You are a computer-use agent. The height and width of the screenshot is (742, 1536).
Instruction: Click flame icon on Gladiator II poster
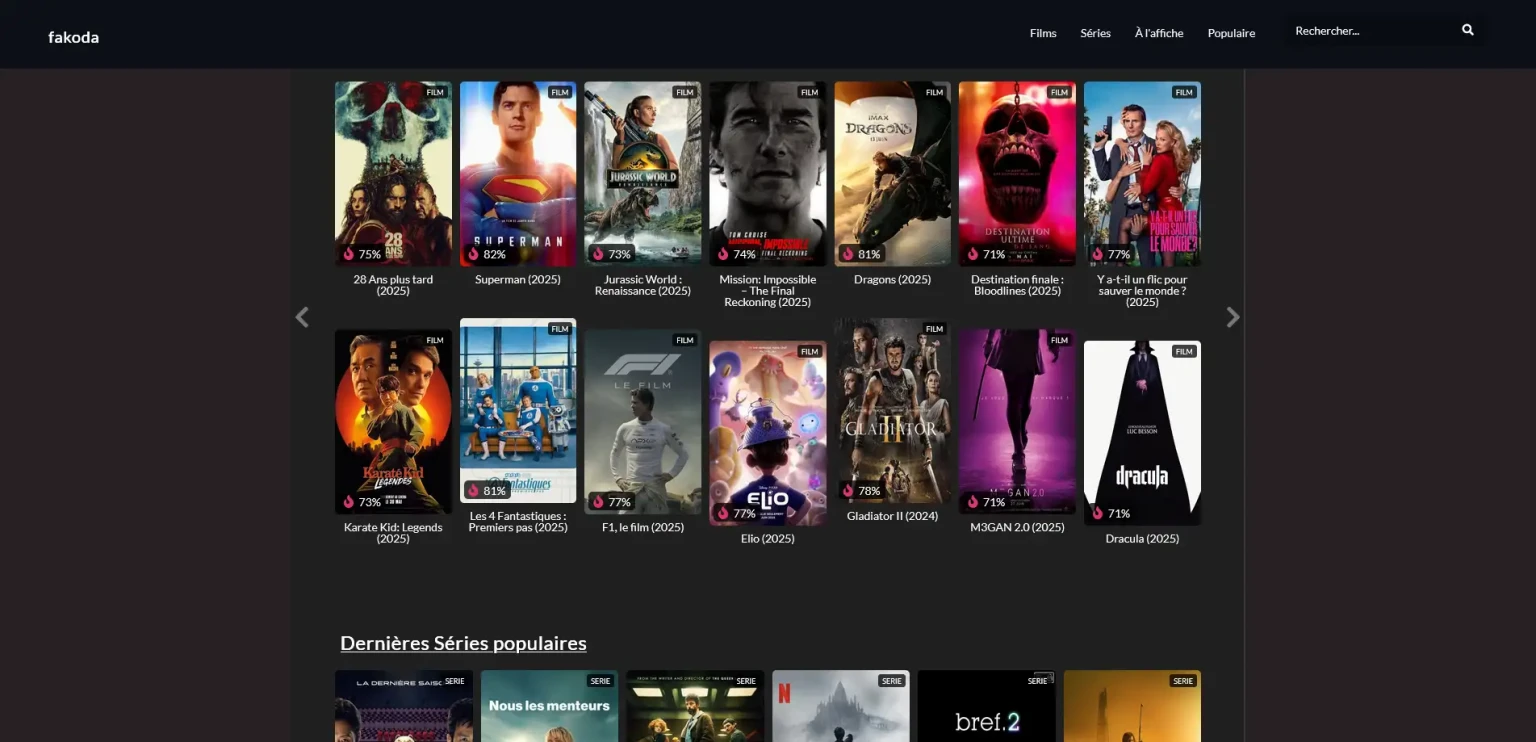(848, 490)
